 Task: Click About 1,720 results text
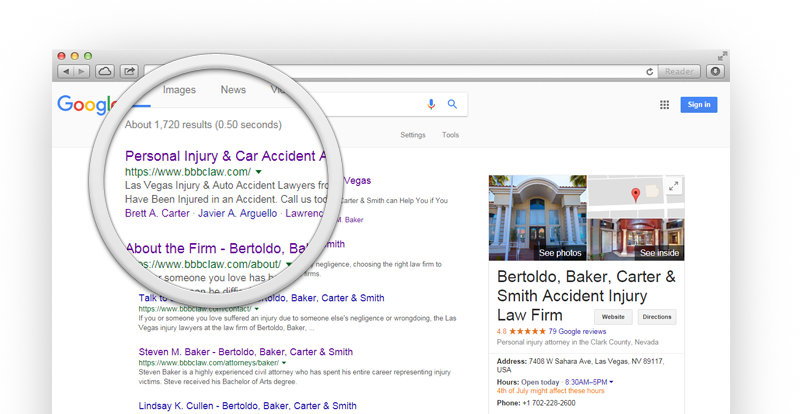(x=203, y=125)
